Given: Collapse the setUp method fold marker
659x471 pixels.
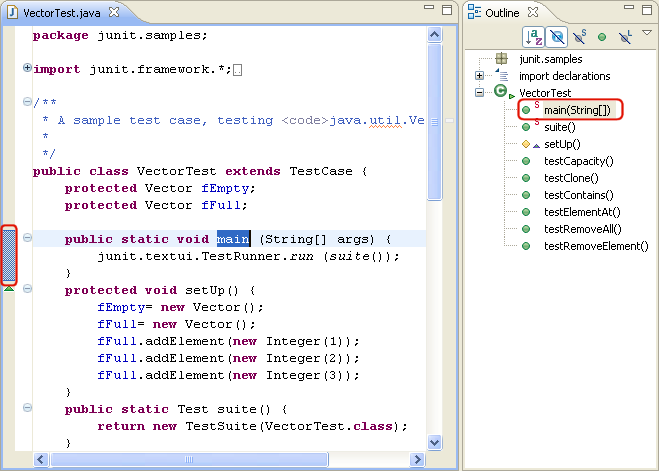Looking at the screenshot, I should (27, 290).
